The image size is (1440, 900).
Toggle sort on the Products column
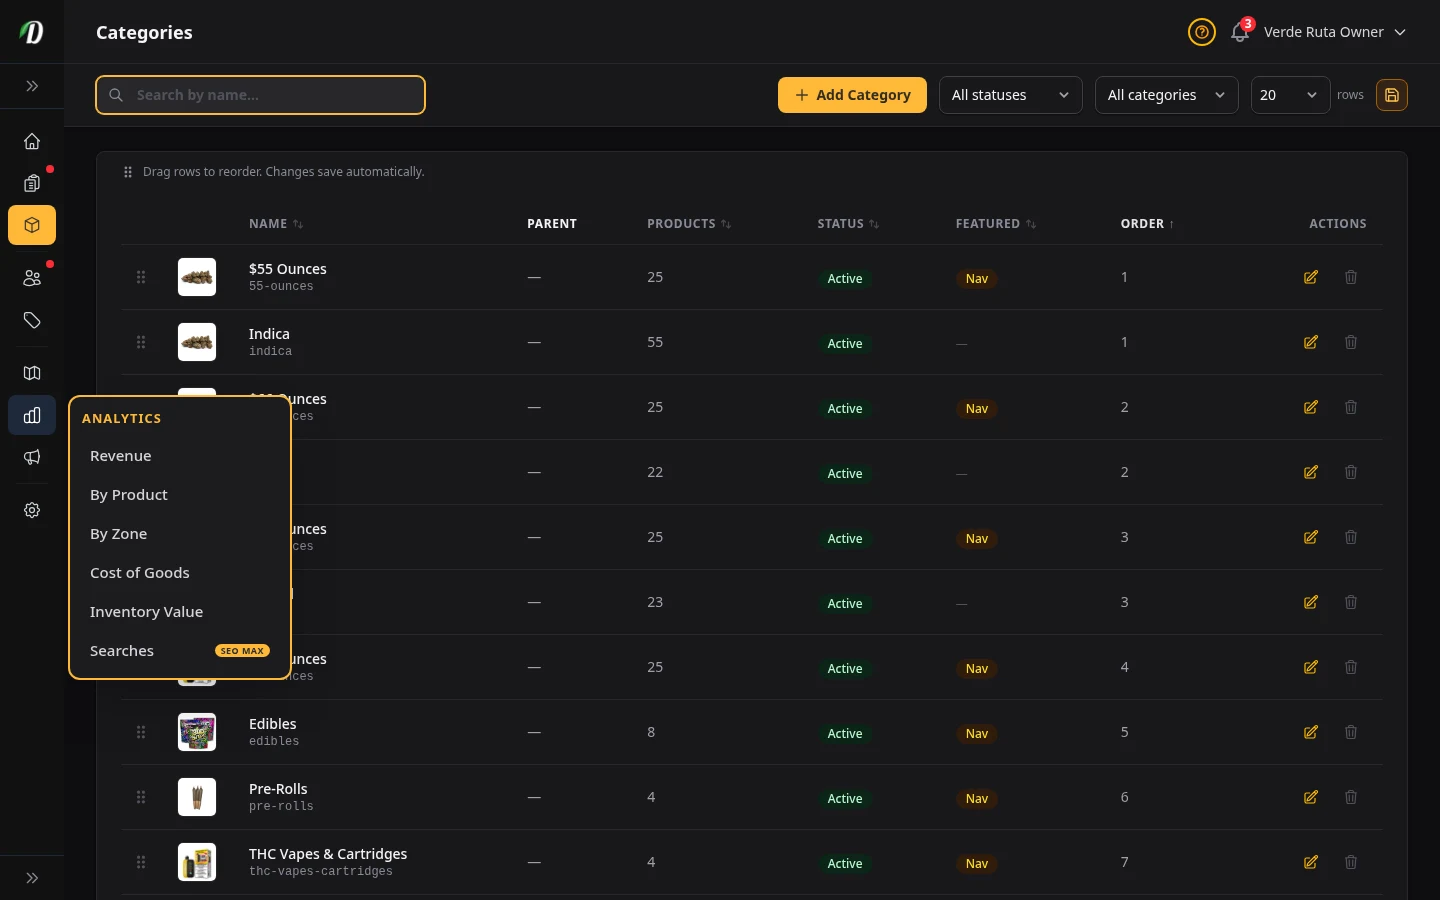pos(689,224)
